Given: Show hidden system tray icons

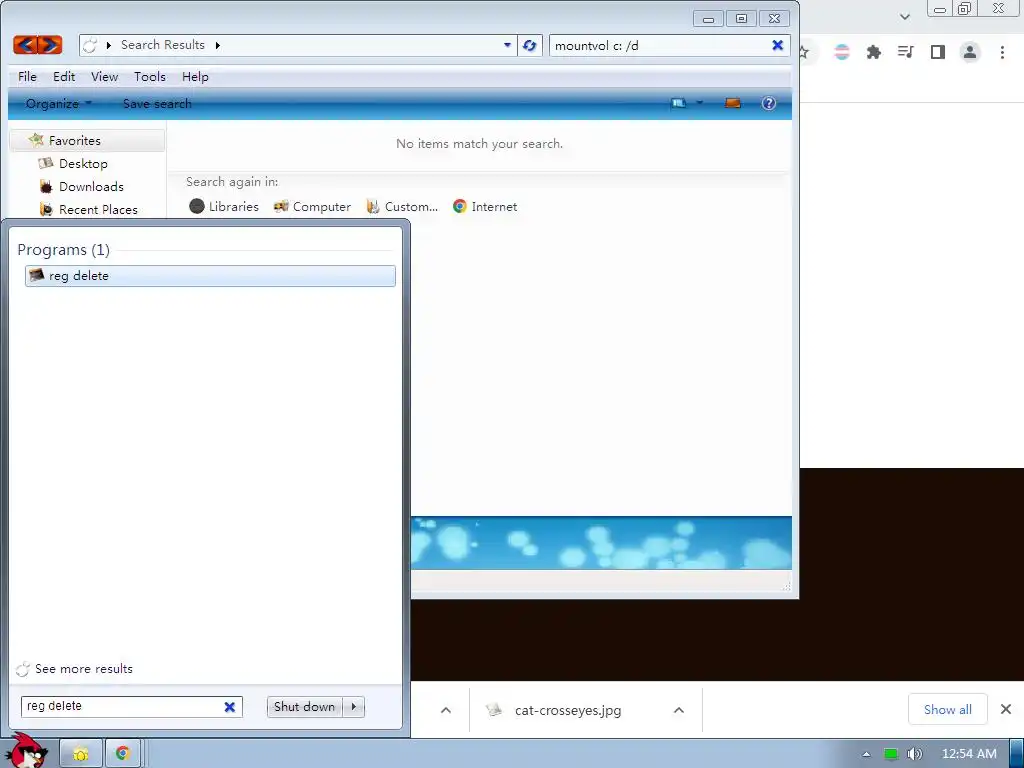Looking at the screenshot, I should click(x=866, y=754).
